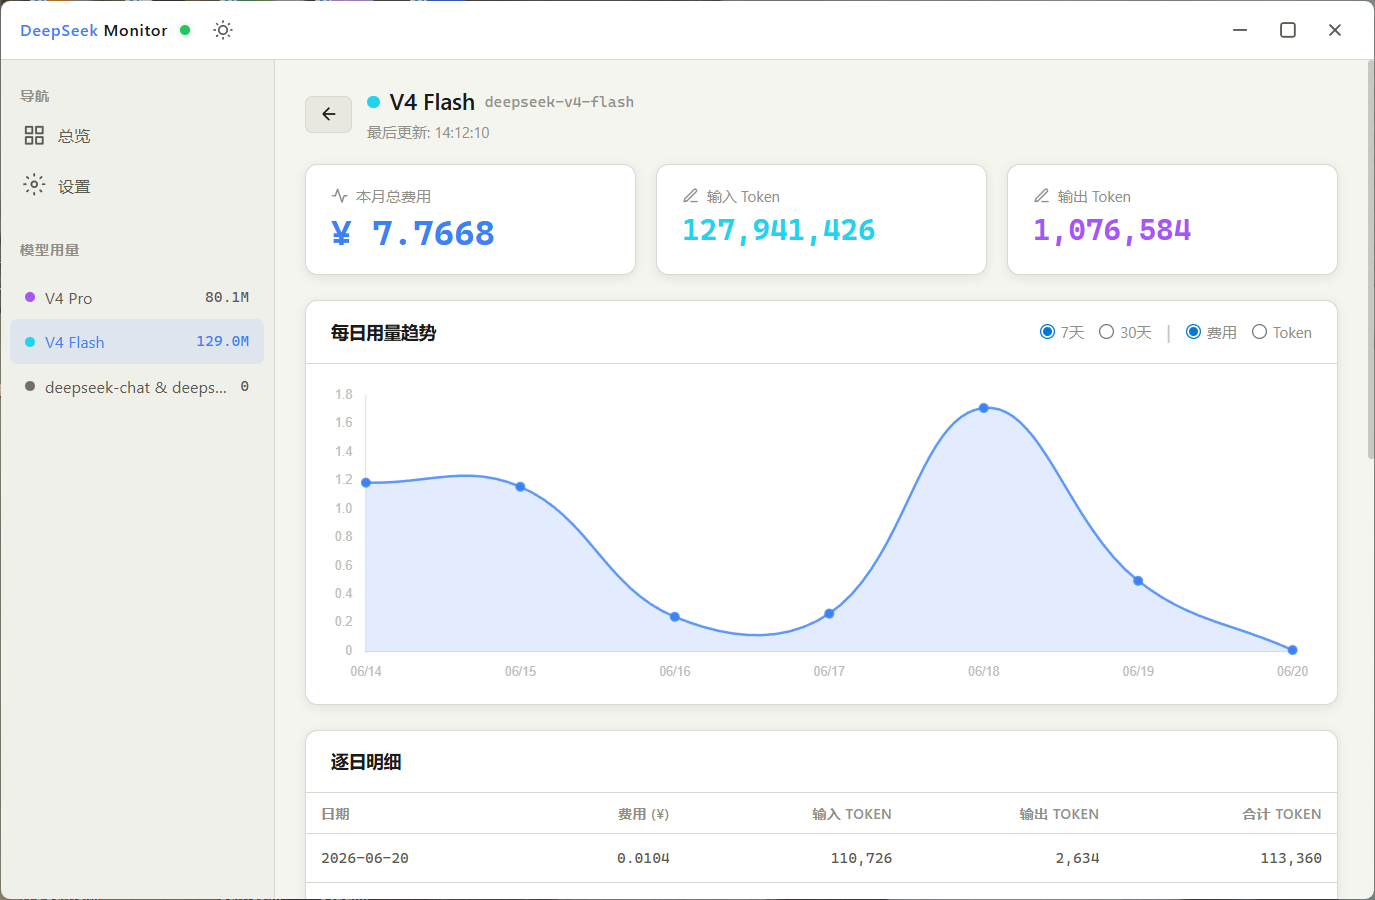
Task: Click the 最后更新 timestamp text
Action: pos(428,132)
